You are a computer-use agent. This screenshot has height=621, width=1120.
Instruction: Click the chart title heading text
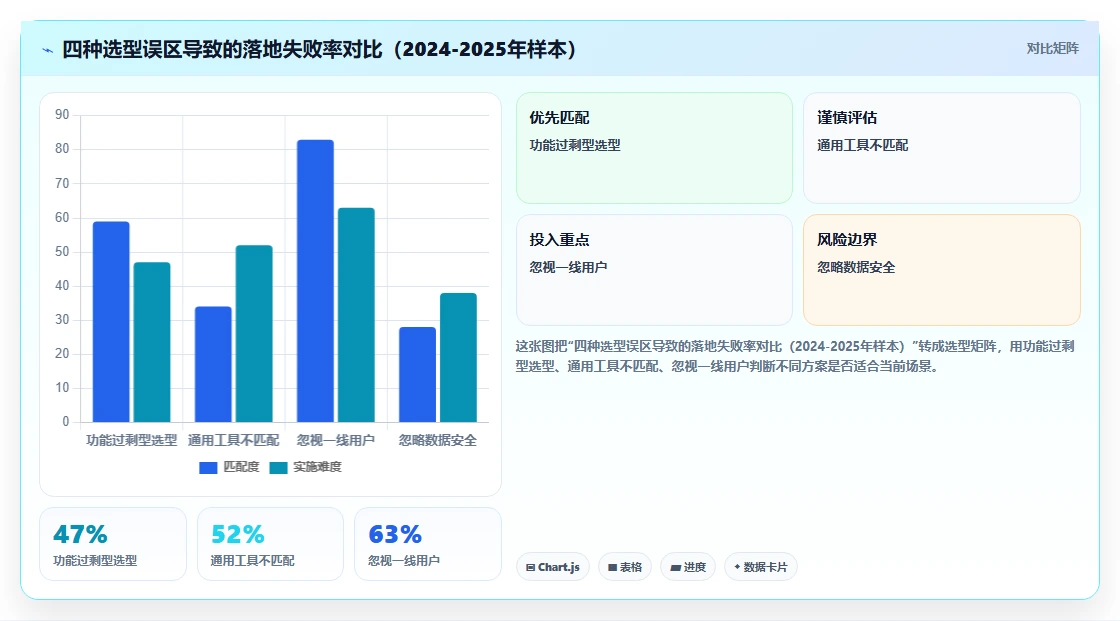click(320, 49)
